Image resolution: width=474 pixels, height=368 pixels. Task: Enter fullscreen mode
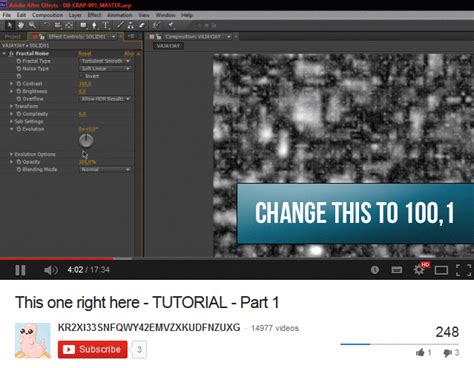tap(463, 270)
